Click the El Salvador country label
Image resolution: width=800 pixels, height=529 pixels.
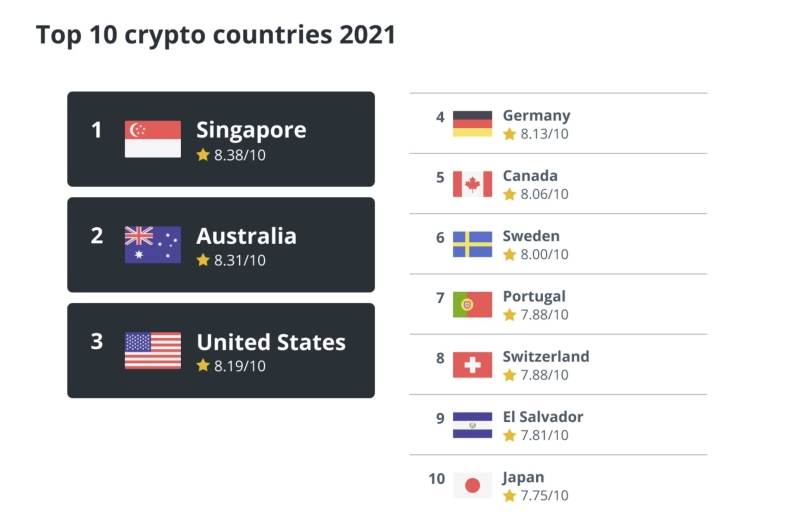point(543,416)
